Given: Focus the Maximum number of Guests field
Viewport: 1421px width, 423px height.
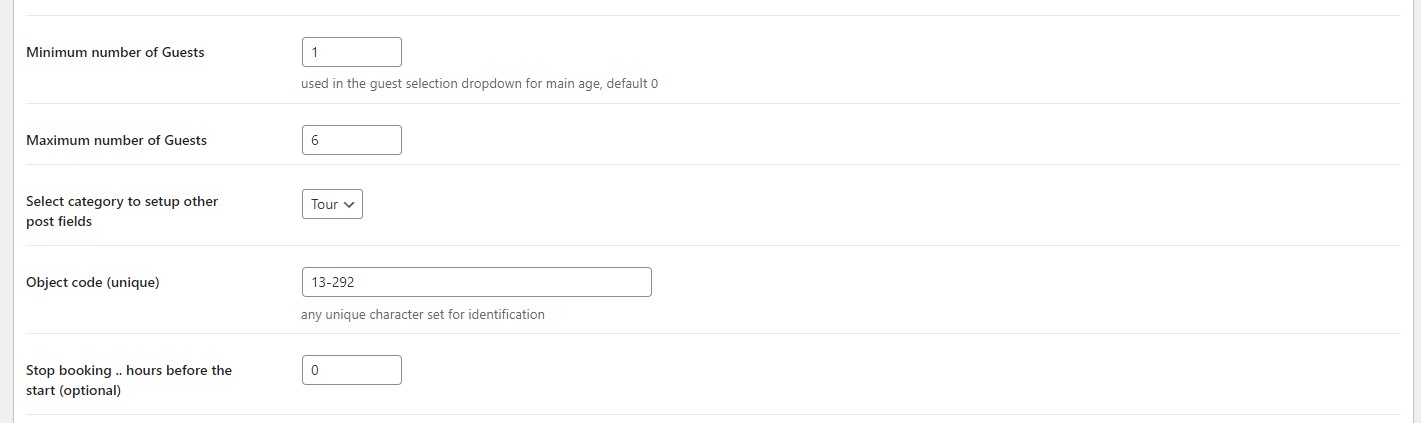Looking at the screenshot, I should tap(351, 140).
